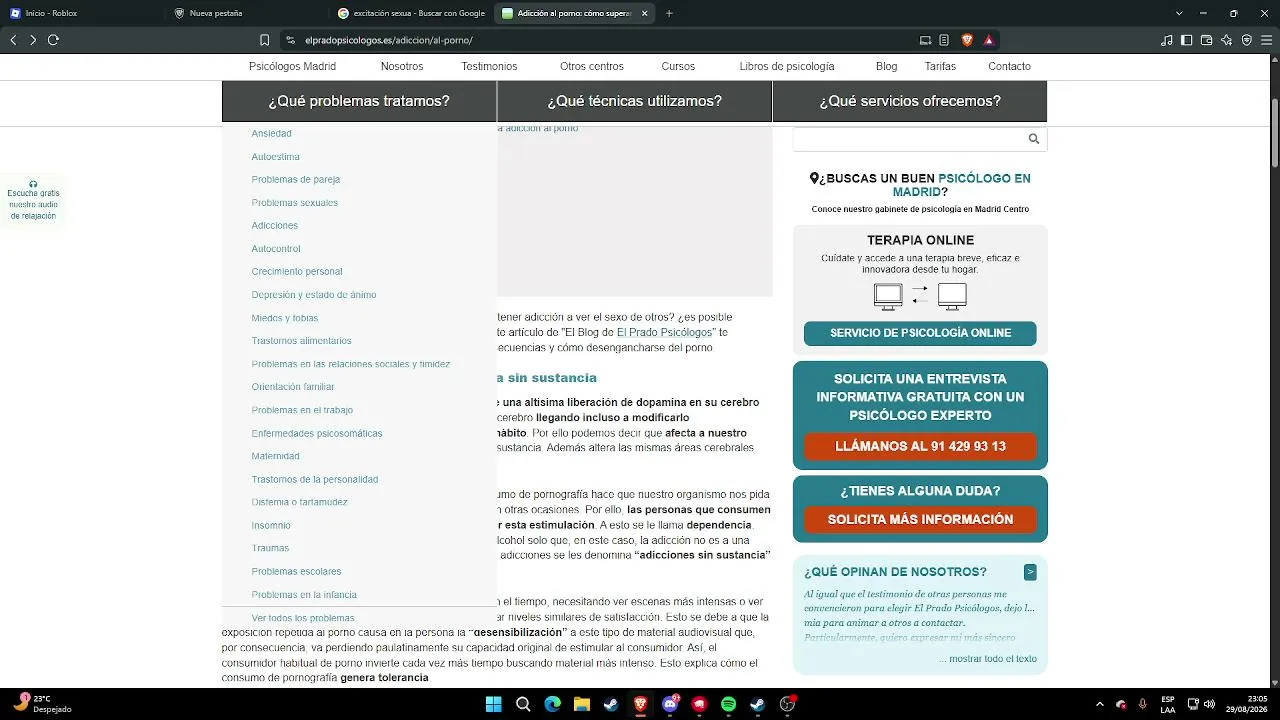Toggle the browser sidebar panel icon
This screenshot has height=720, width=1280.
[1187, 40]
